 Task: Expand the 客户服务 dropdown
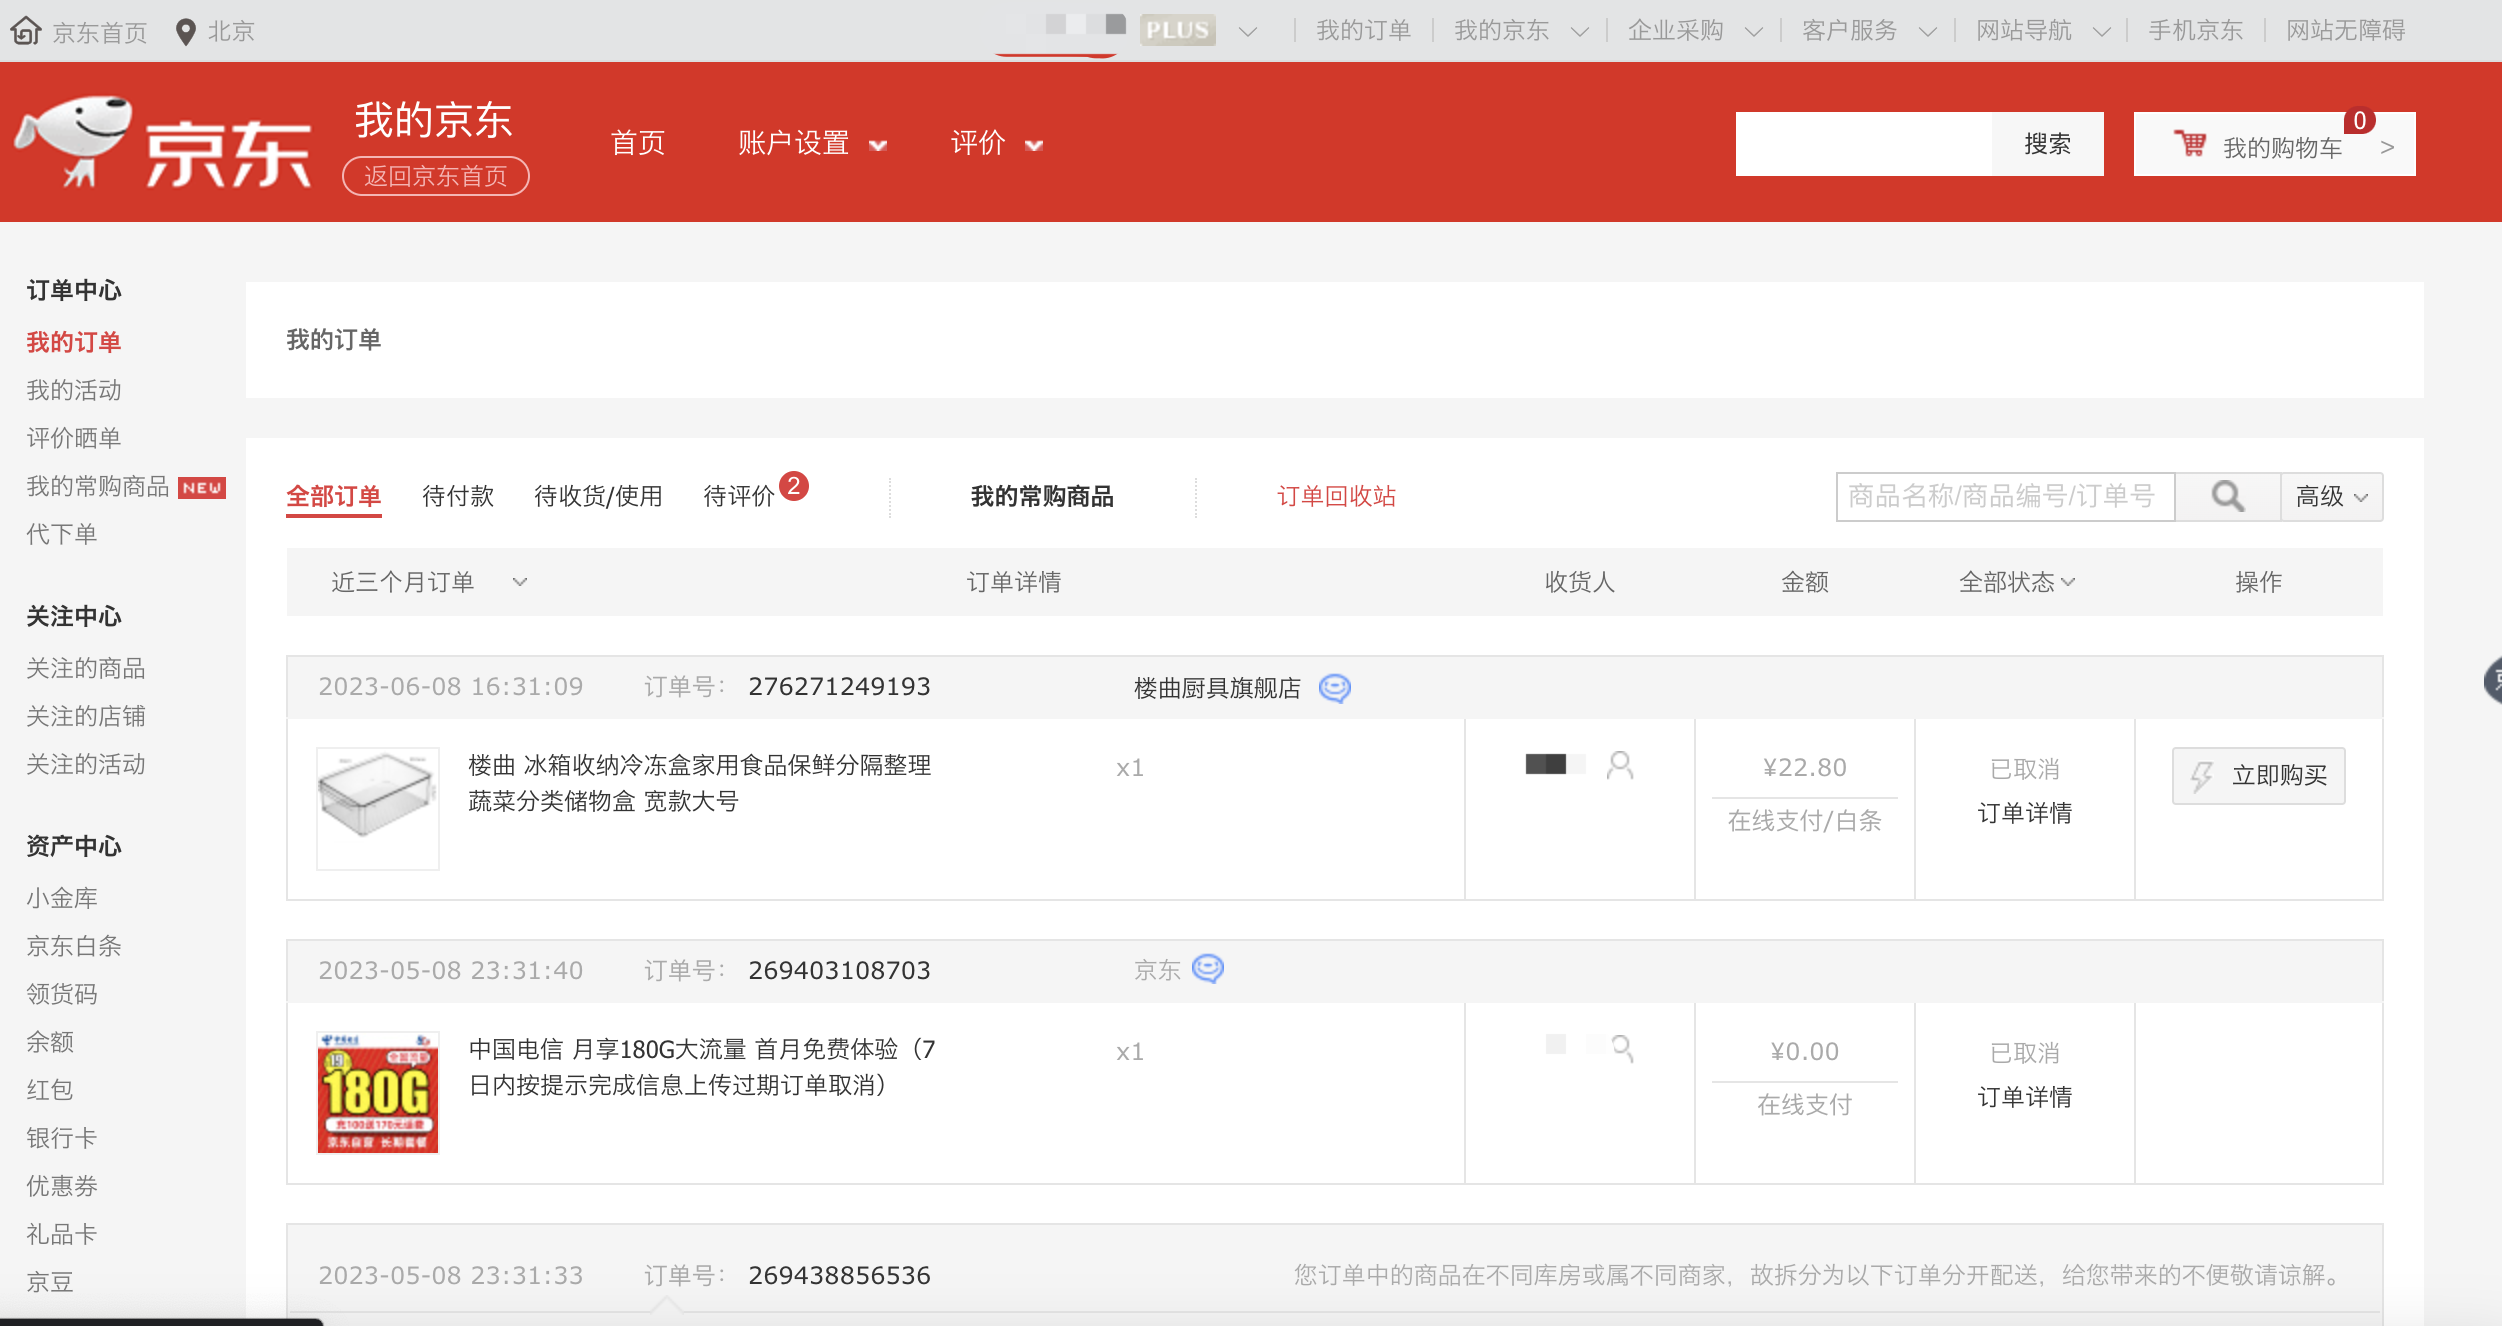(x=1927, y=32)
